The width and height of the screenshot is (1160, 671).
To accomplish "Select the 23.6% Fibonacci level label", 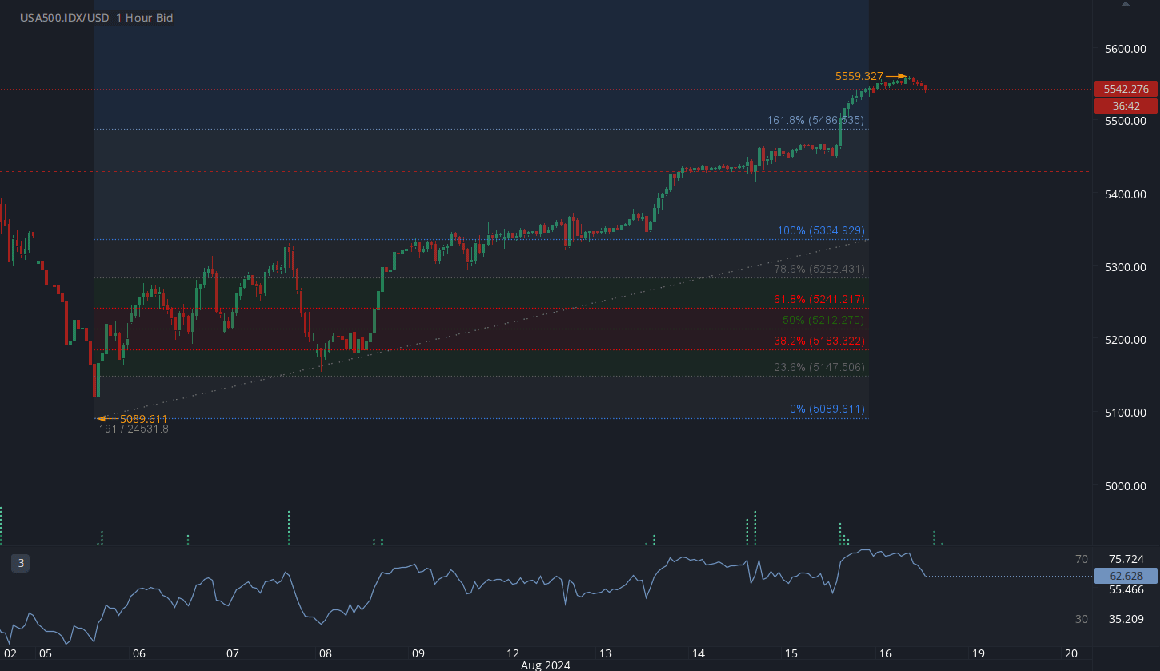I will (819, 368).
